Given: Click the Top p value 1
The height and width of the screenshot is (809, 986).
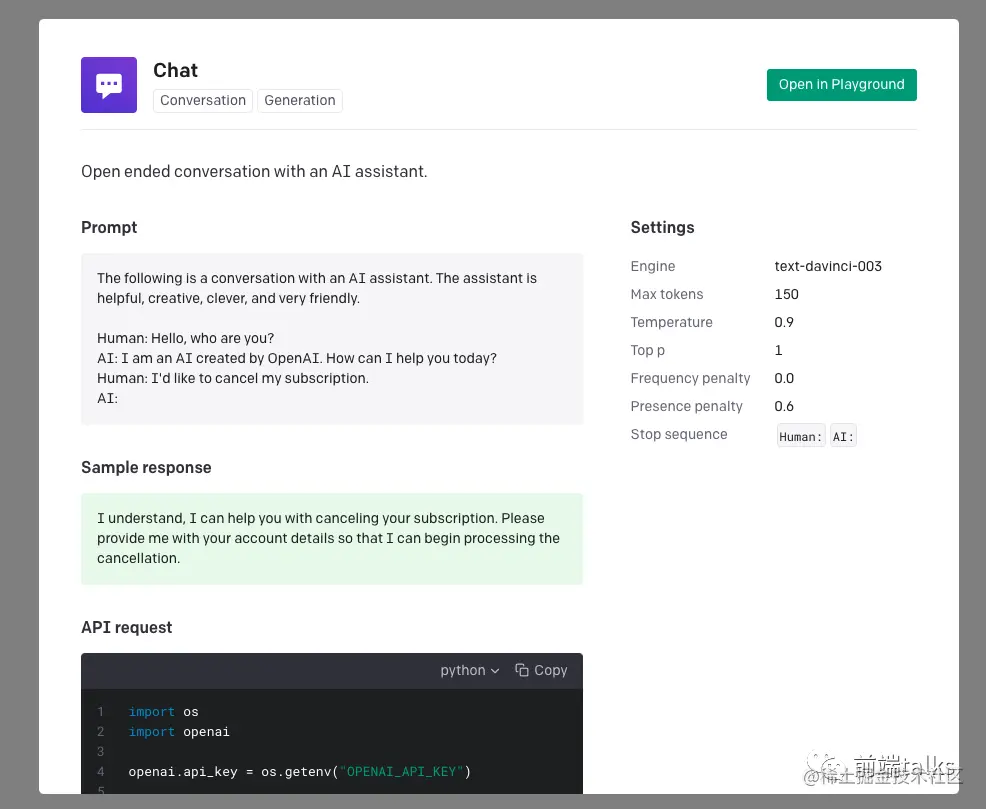Looking at the screenshot, I should (778, 350).
